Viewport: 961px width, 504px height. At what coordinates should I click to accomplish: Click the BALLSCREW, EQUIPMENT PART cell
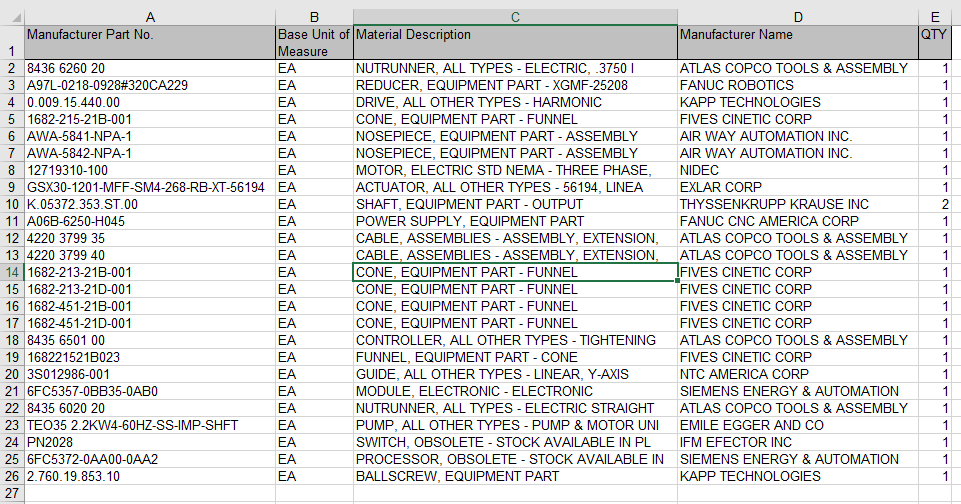(515, 476)
